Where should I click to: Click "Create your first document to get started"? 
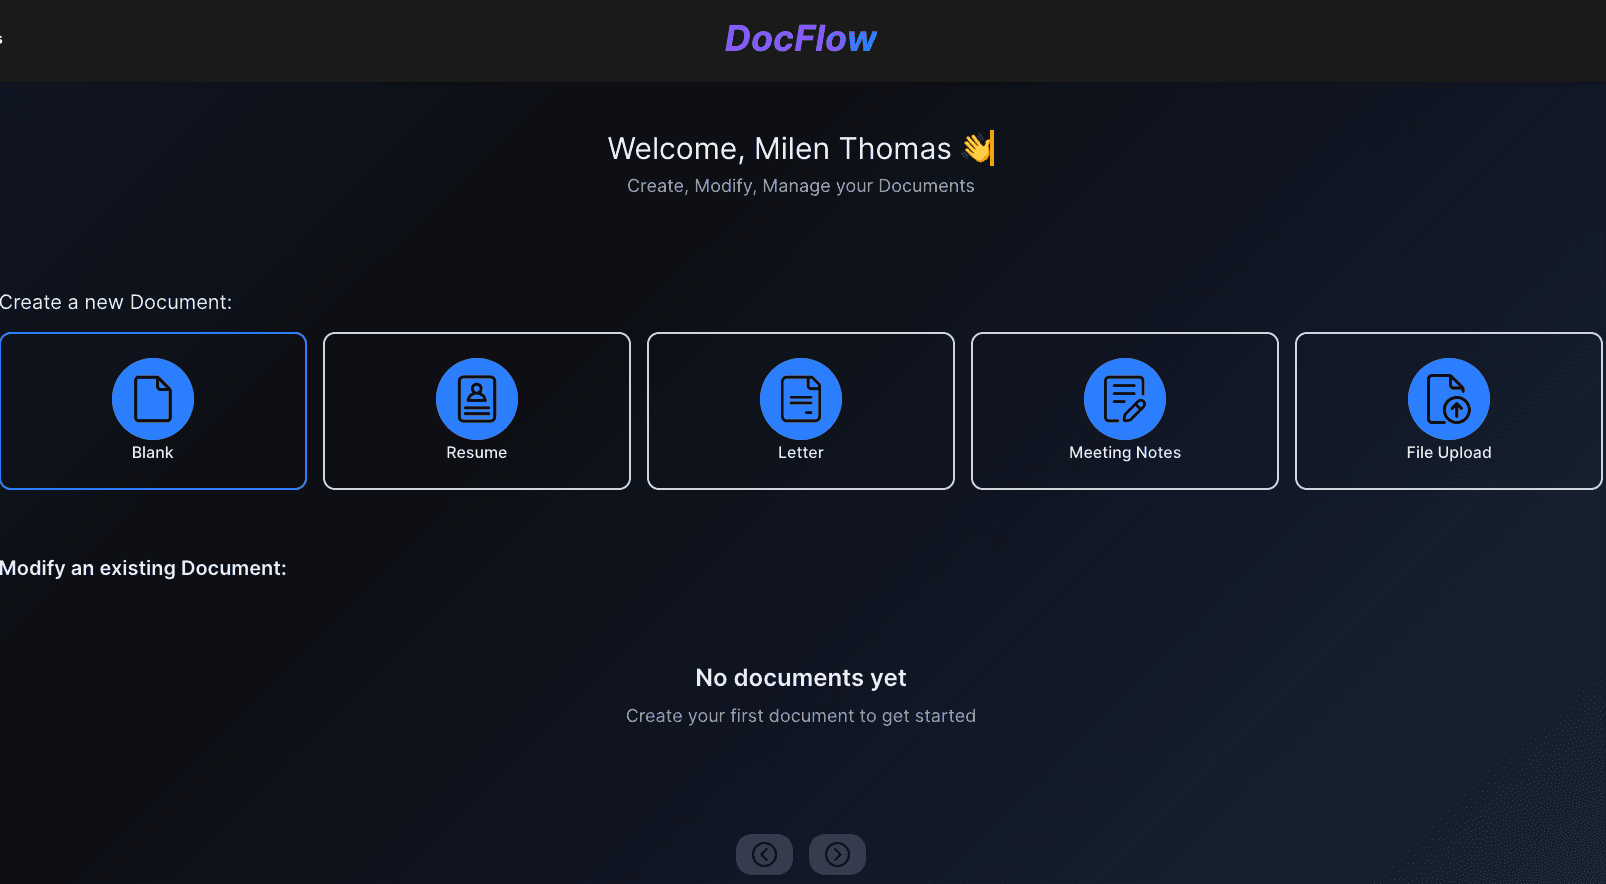point(801,716)
